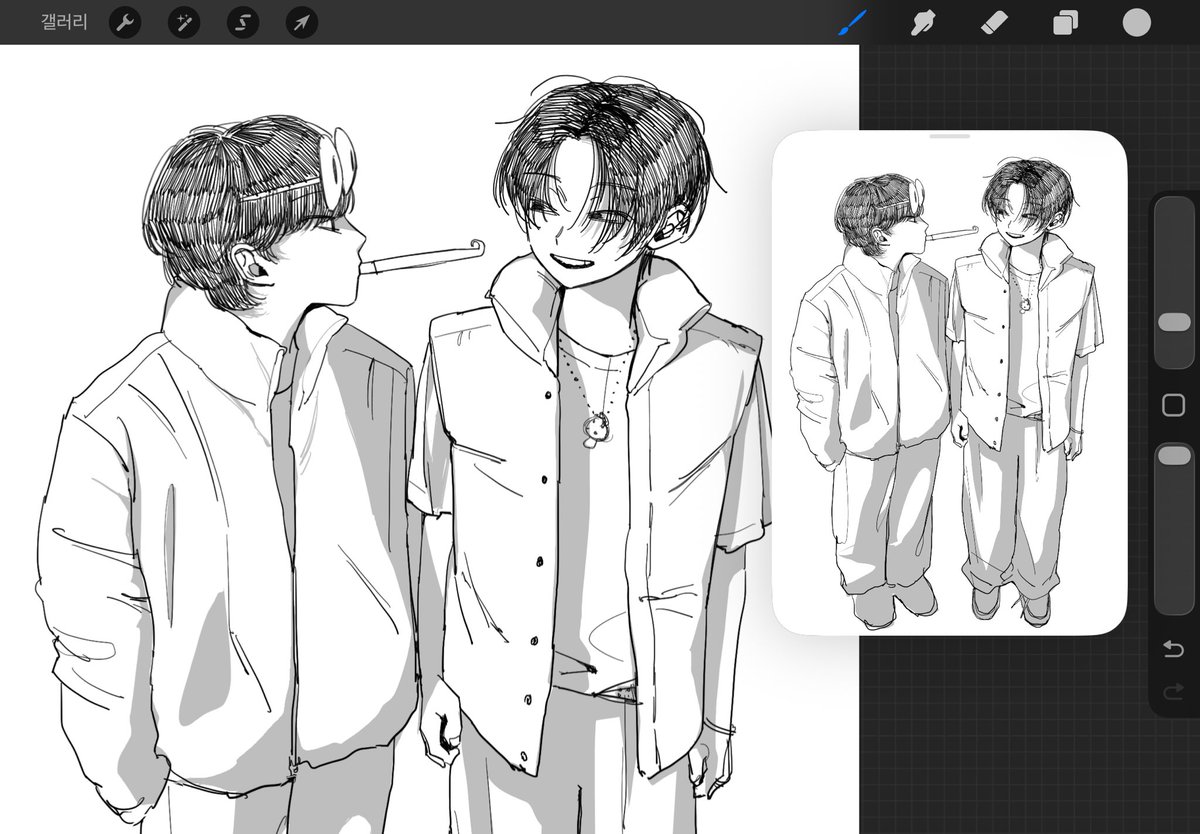Open the Adjustments magic wand menu
Image resolution: width=1200 pixels, height=834 pixels.
tap(183, 22)
